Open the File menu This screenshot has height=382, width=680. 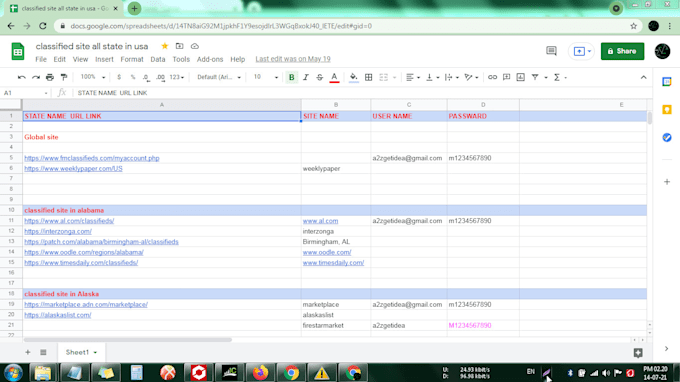(x=41, y=59)
